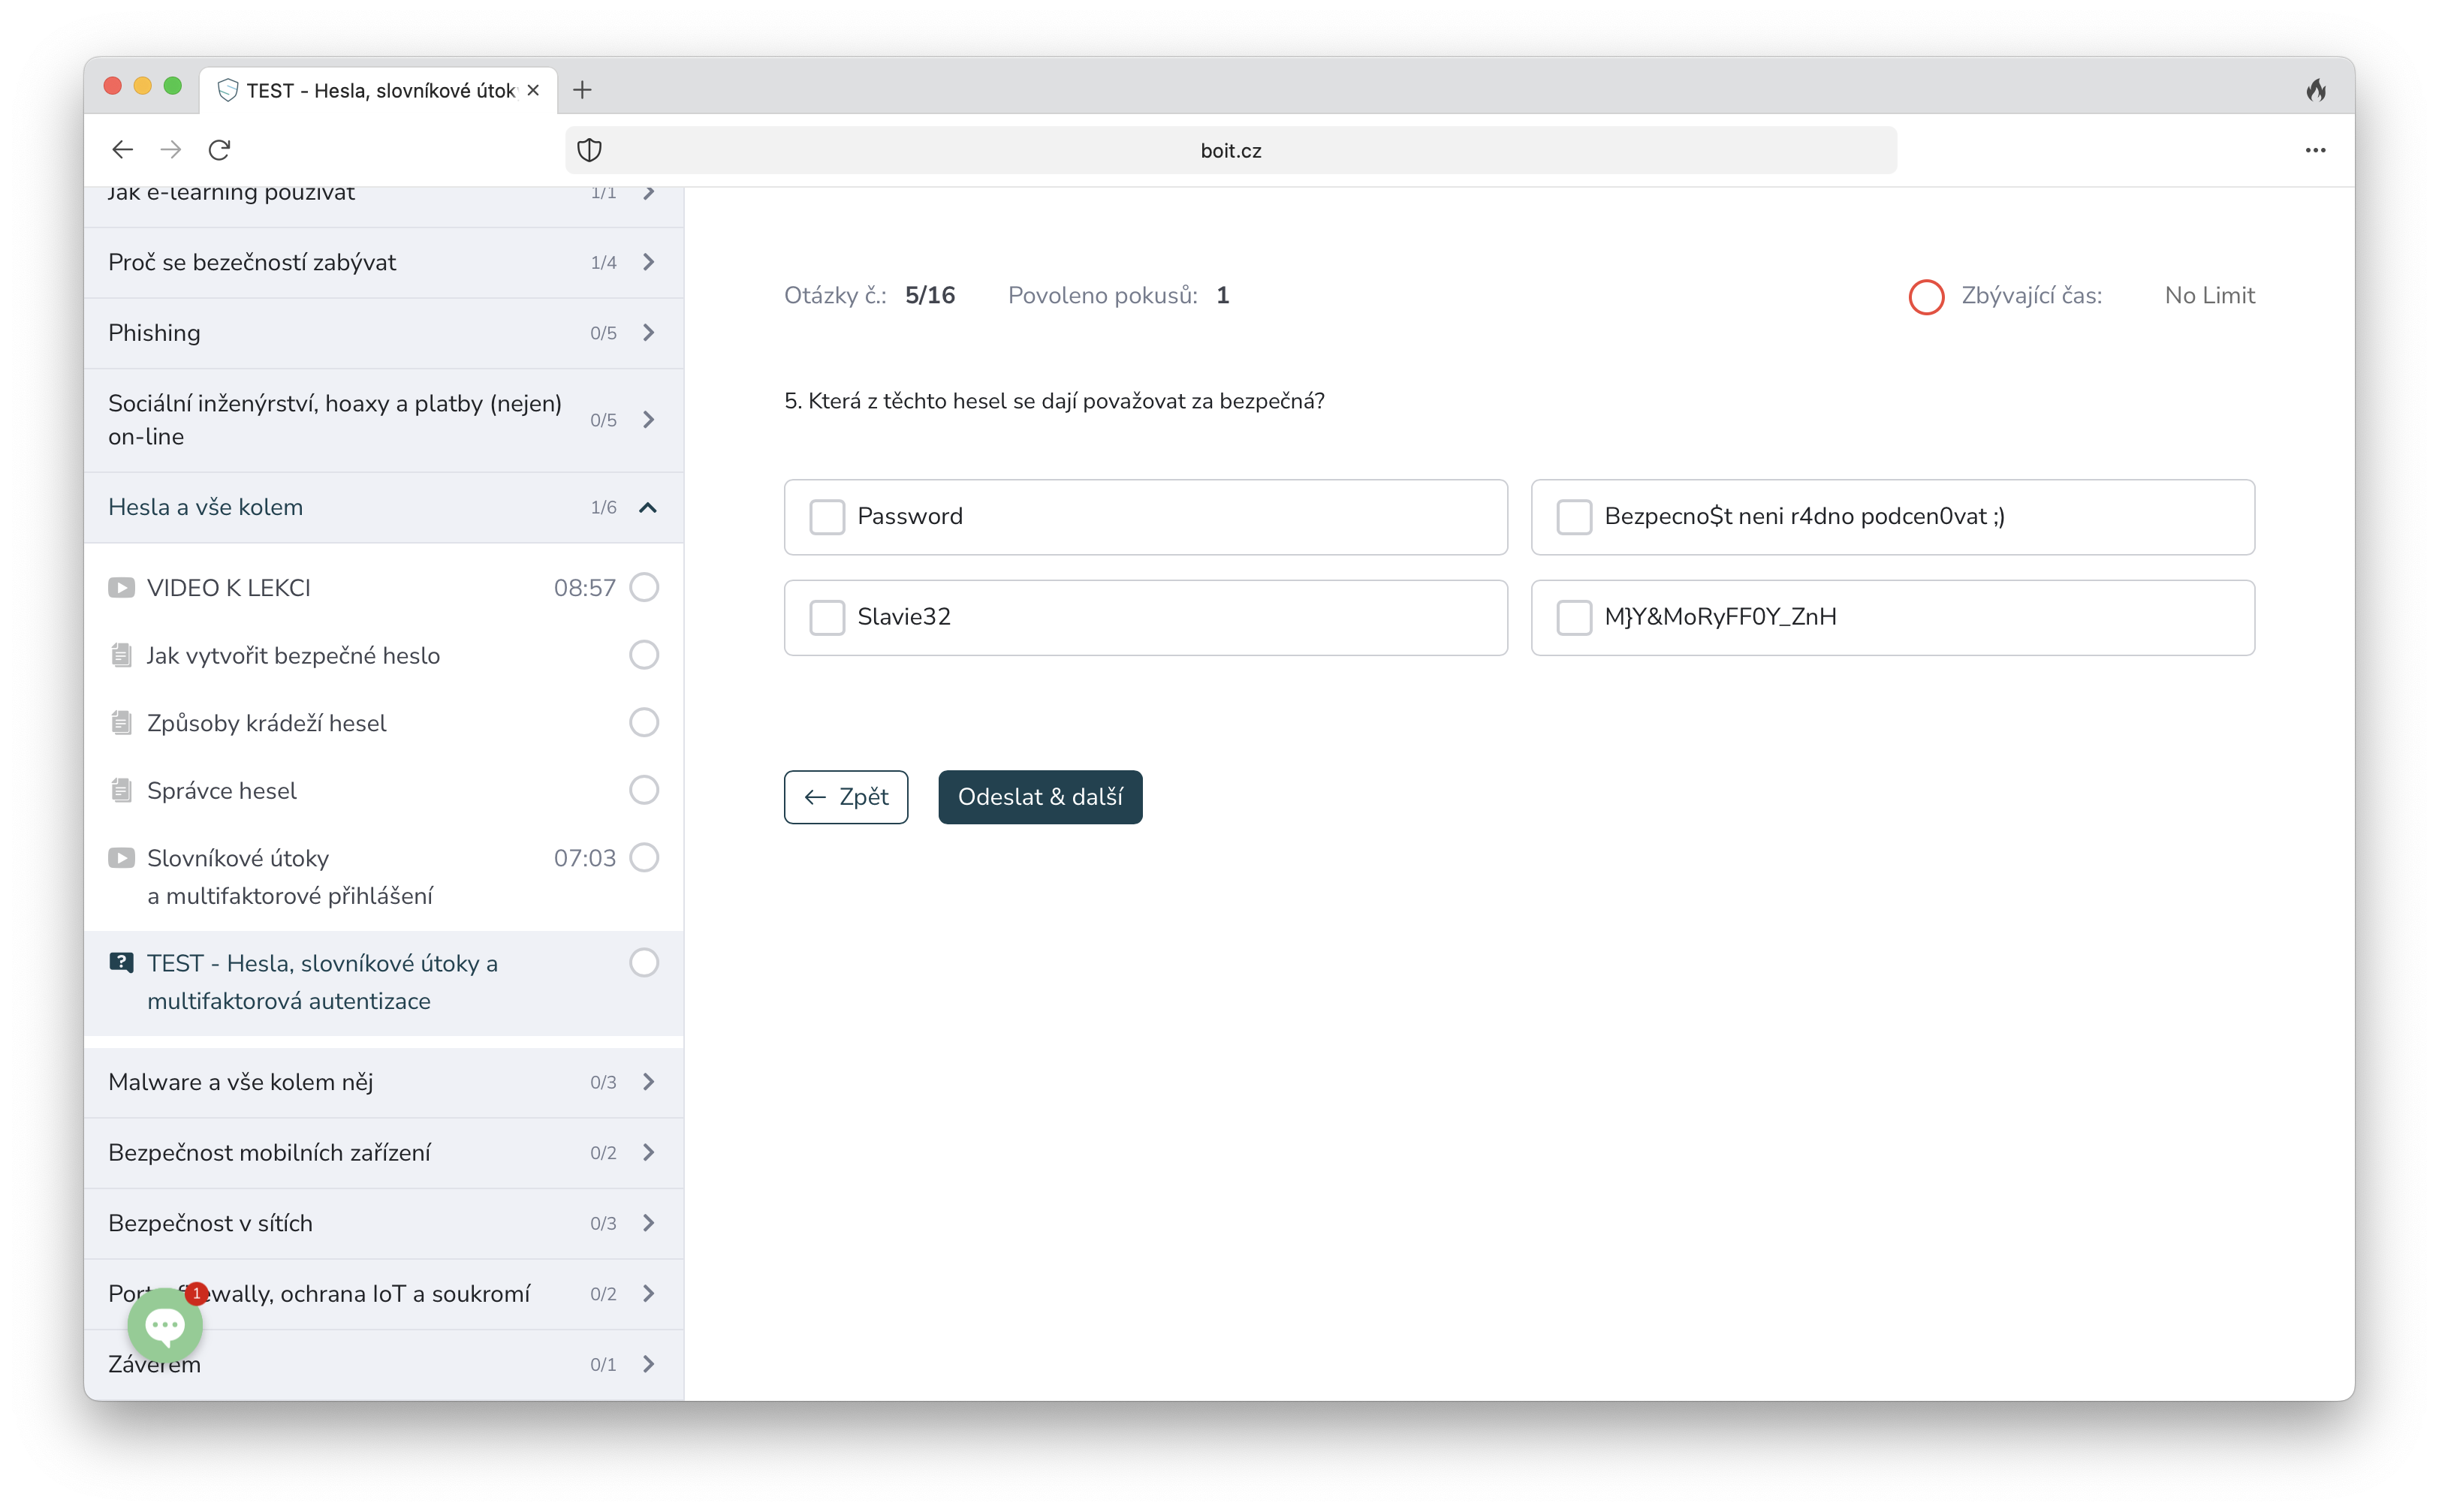2439x1512 pixels.
Task: Reload the page with the refresh icon
Action: 219,150
